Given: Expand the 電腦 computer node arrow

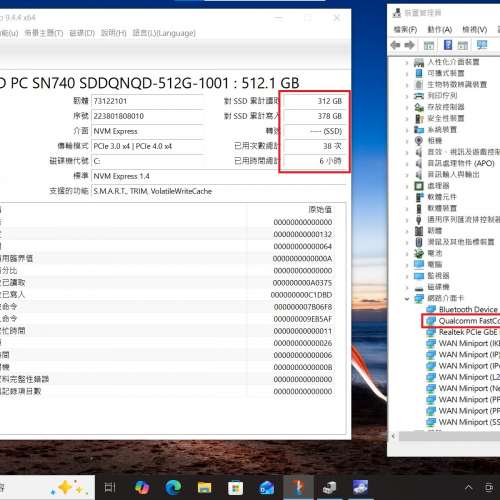Looking at the screenshot, I should click(x=407, y=265).
